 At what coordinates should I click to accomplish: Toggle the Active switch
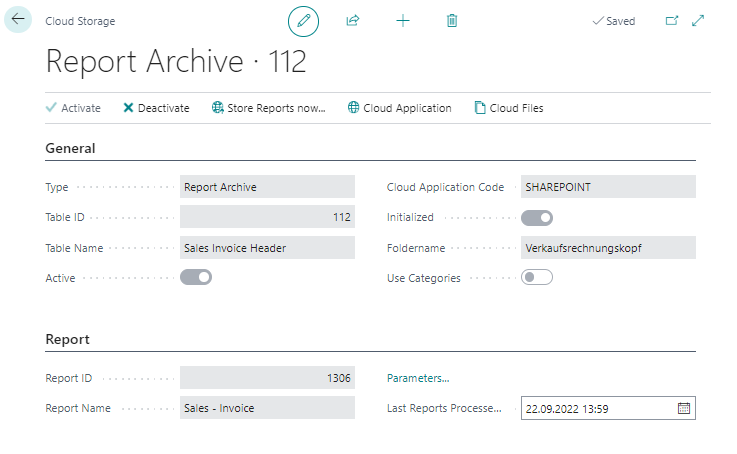pos(196,277)
